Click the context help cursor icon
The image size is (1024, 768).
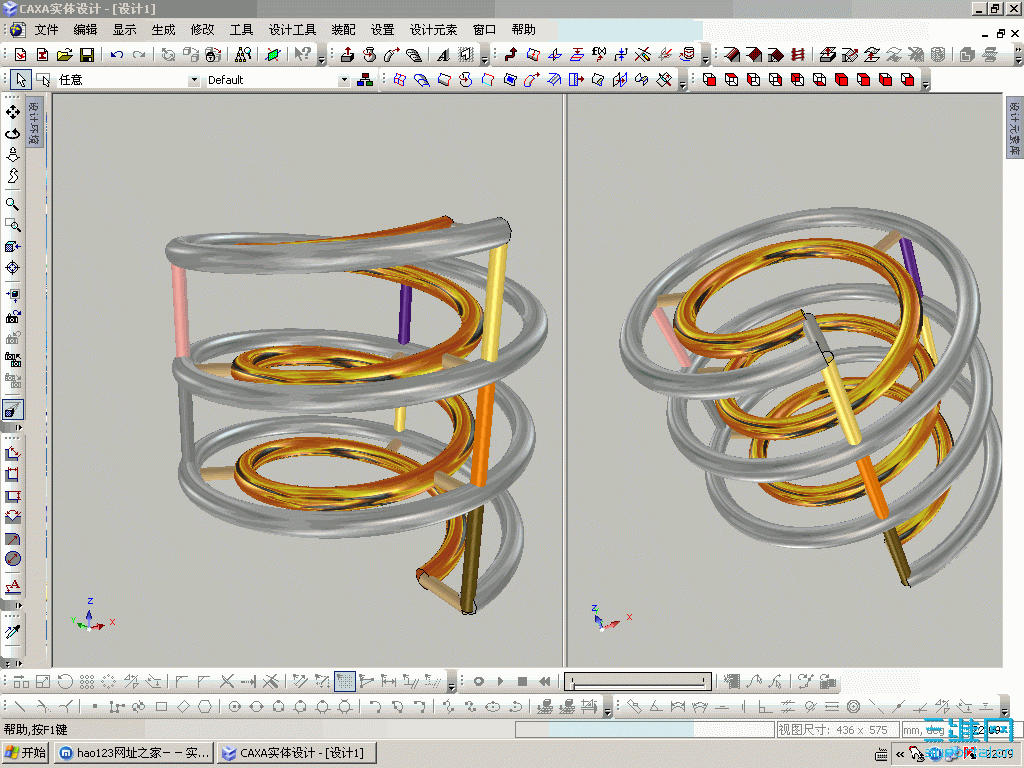tap(302, 55)
